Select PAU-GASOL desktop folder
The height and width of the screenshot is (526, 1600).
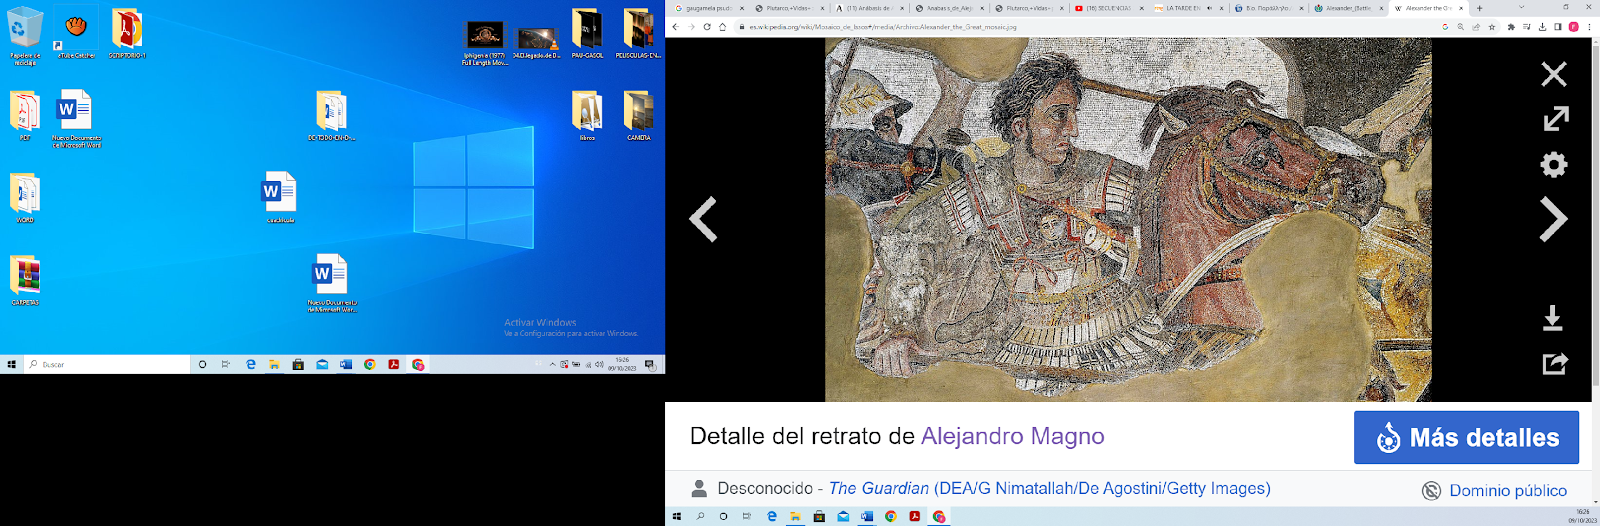(587, 34)
